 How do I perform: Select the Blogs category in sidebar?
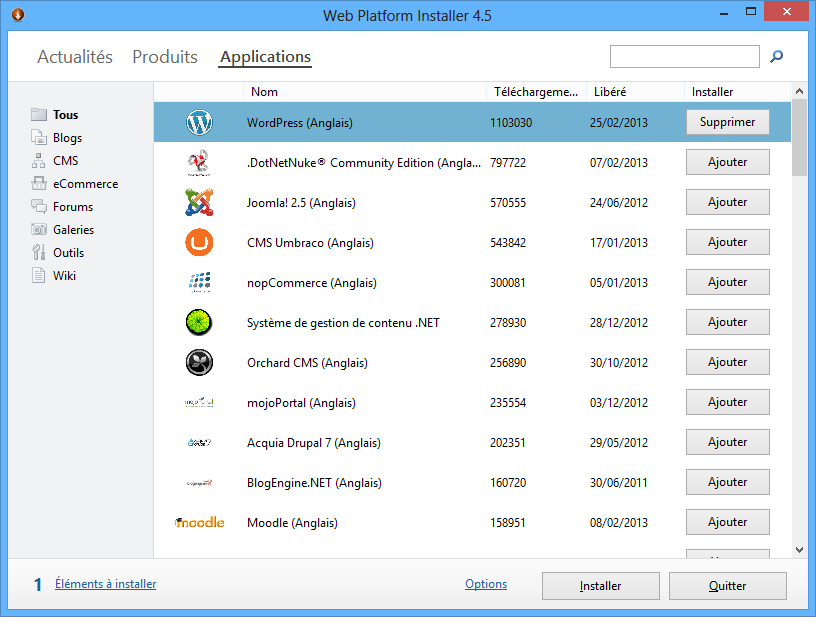pos(67,138)
